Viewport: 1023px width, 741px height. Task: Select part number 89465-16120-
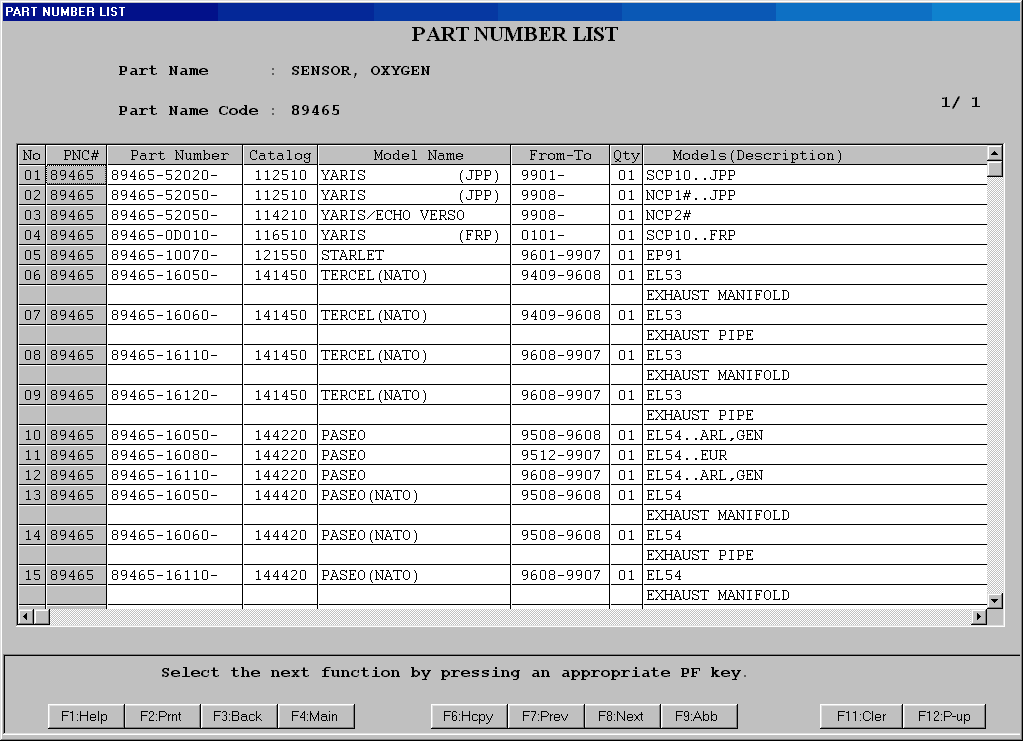click(175, 395)
